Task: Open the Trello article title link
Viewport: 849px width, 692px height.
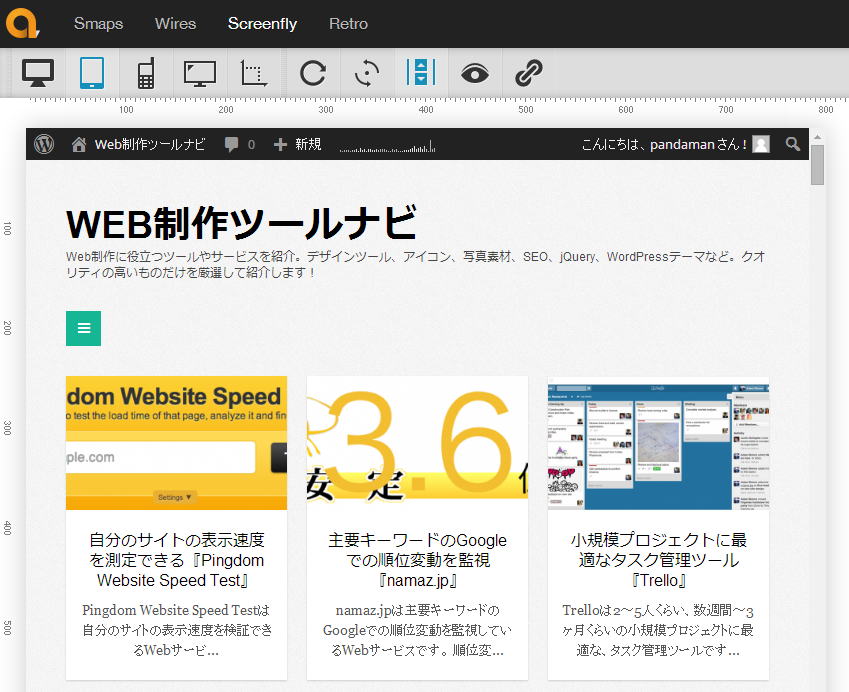Action: [658, 560]
